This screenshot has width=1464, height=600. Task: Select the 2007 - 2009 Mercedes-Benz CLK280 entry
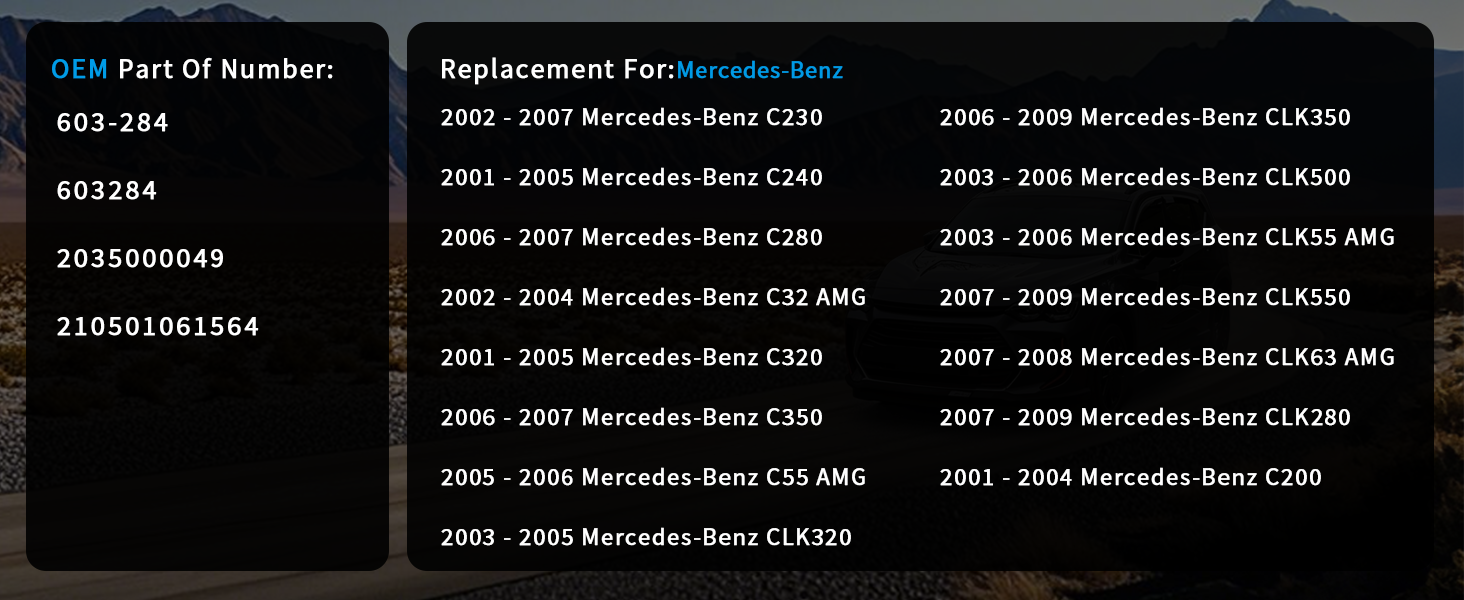(1145, 418)
